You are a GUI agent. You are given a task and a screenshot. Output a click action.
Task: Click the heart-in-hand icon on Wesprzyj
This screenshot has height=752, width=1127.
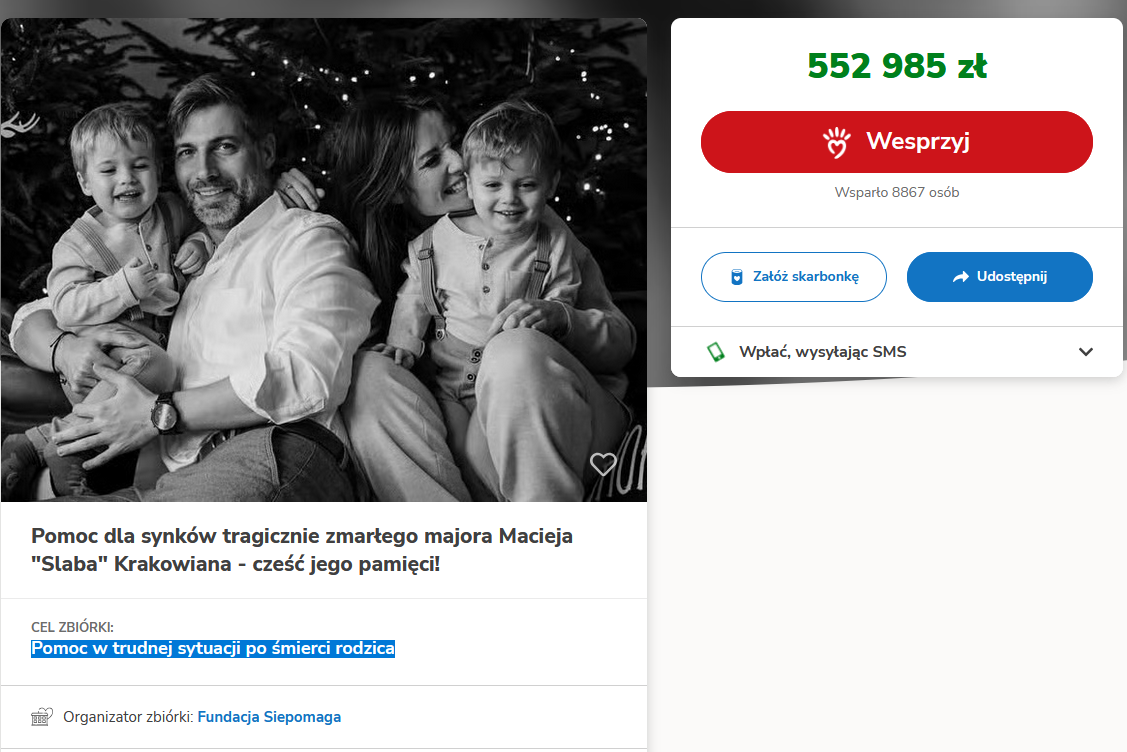837,143
